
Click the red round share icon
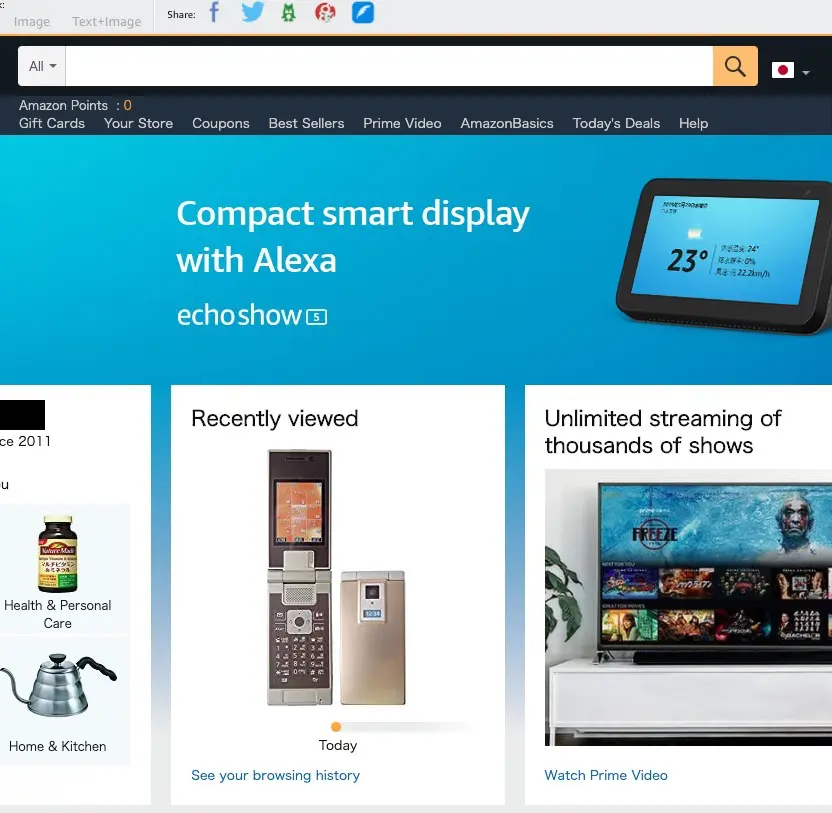pyautogui.click(x=325, y=12)
